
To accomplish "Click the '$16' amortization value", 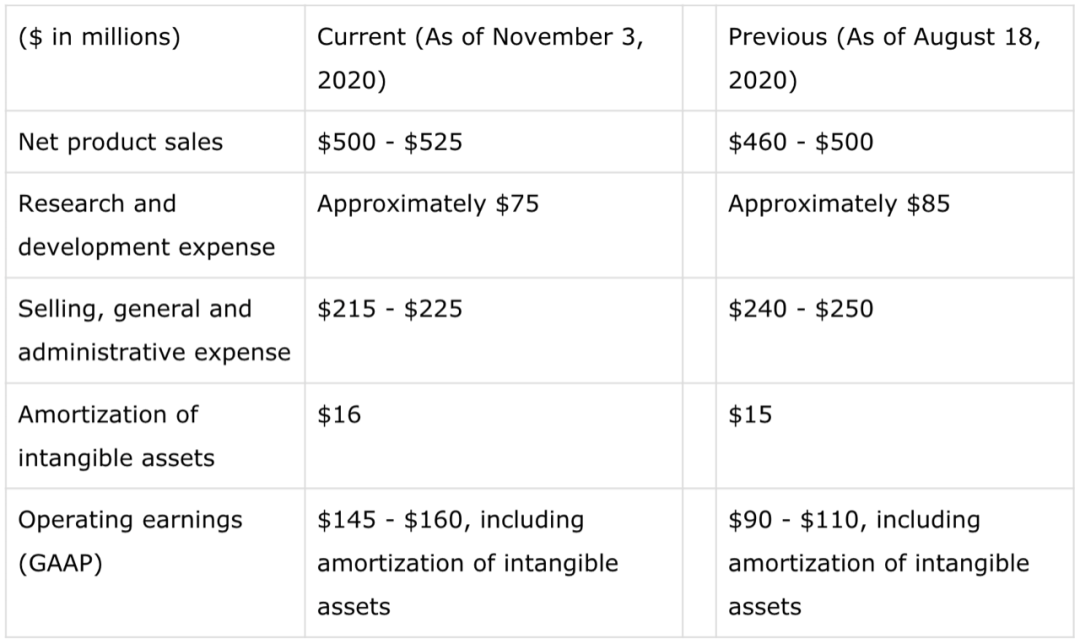I will click(339, 415).
